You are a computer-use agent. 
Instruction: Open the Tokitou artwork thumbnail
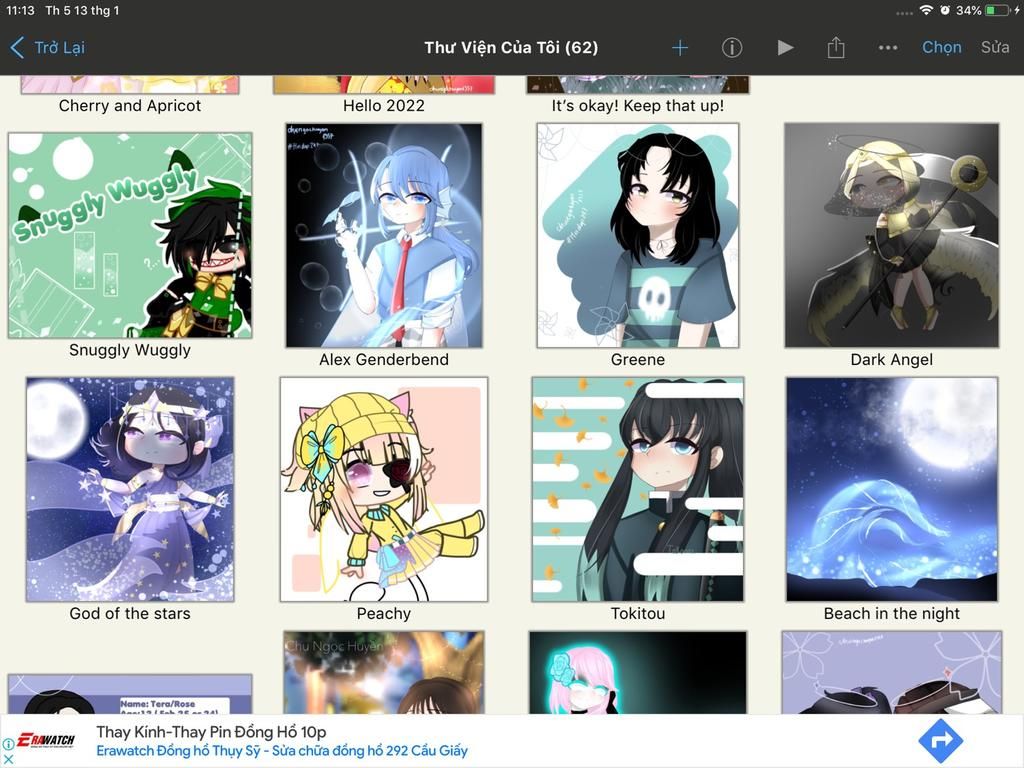pyautogui.click(x=637, y=489)
